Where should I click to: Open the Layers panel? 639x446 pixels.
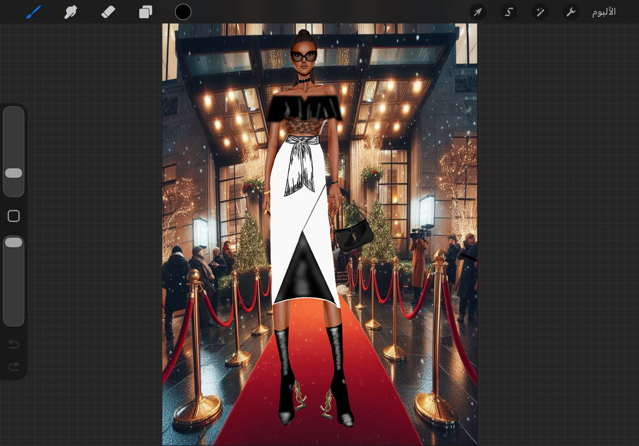pyautogui.click(x=145, y=12)
